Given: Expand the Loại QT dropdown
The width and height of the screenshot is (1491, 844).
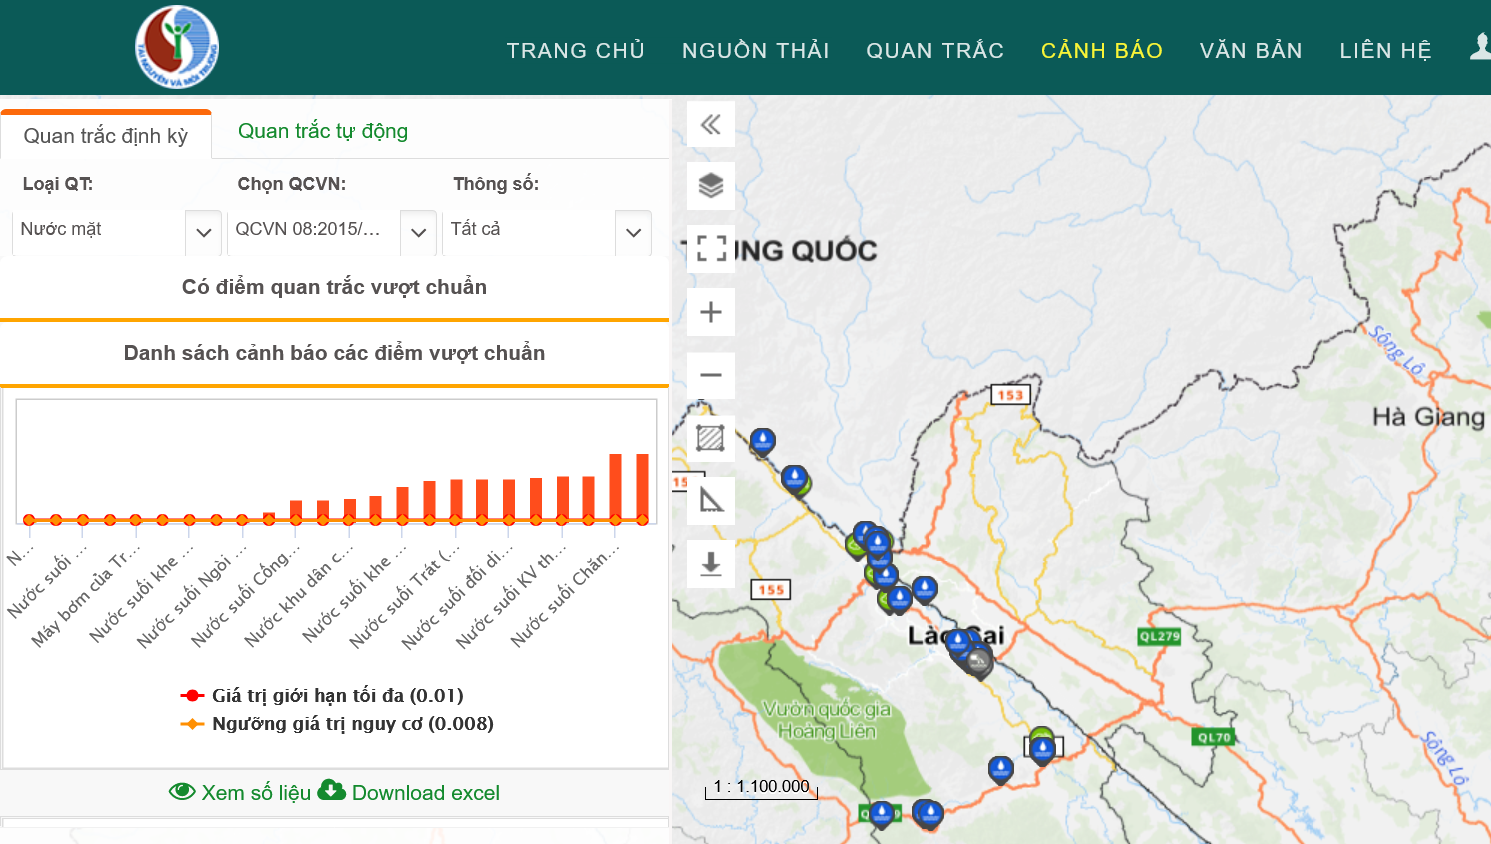Looking at the screenshot, I should tap(203, 232).
